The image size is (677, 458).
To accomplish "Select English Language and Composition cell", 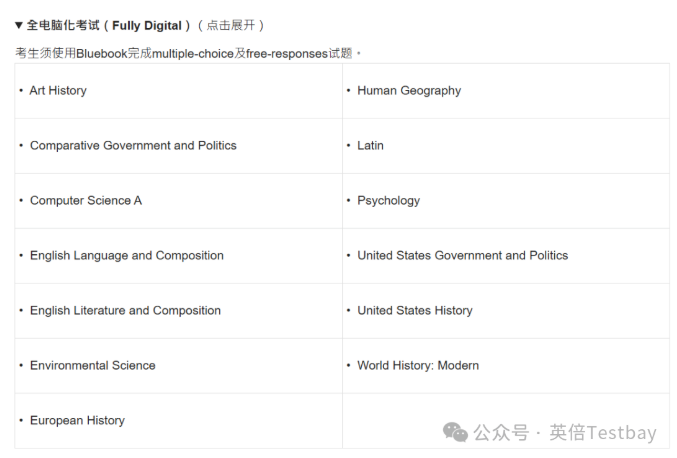I will [x=127, y=256].
